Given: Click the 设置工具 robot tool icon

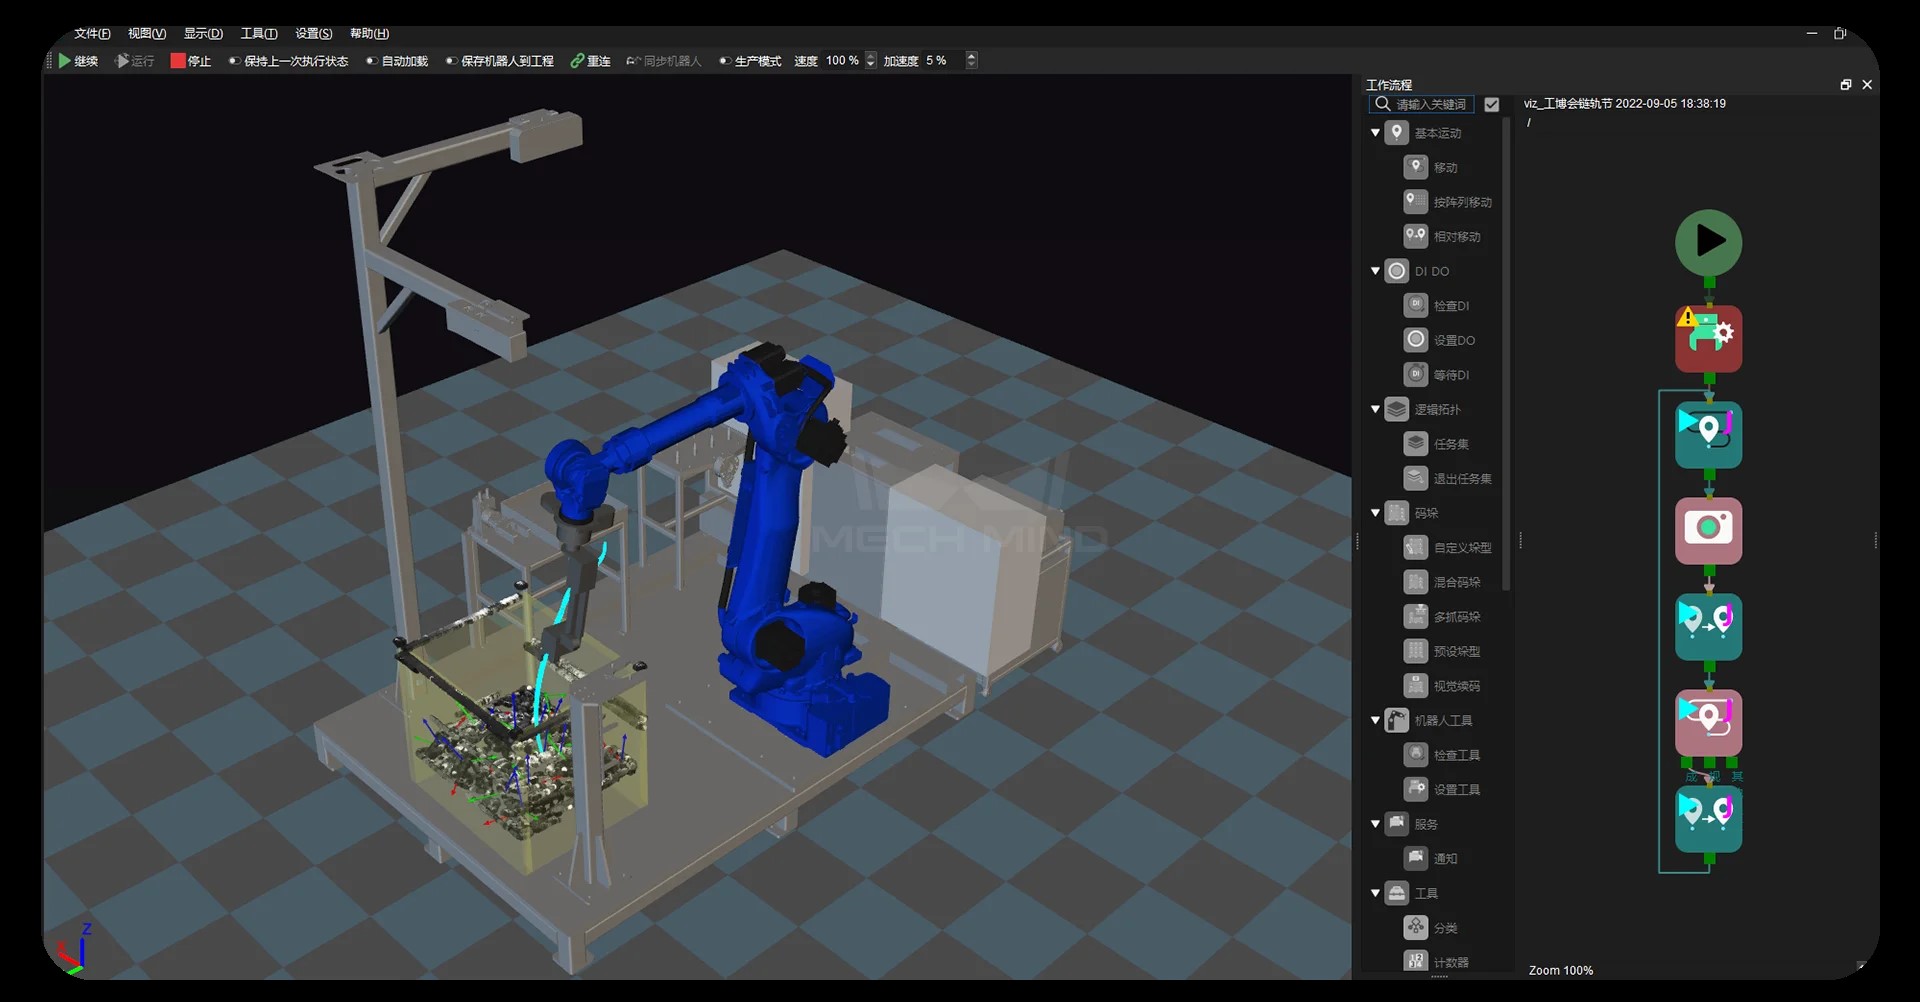Looking at the screenshot, I should pyautogui.click(x=1415, y=789).
